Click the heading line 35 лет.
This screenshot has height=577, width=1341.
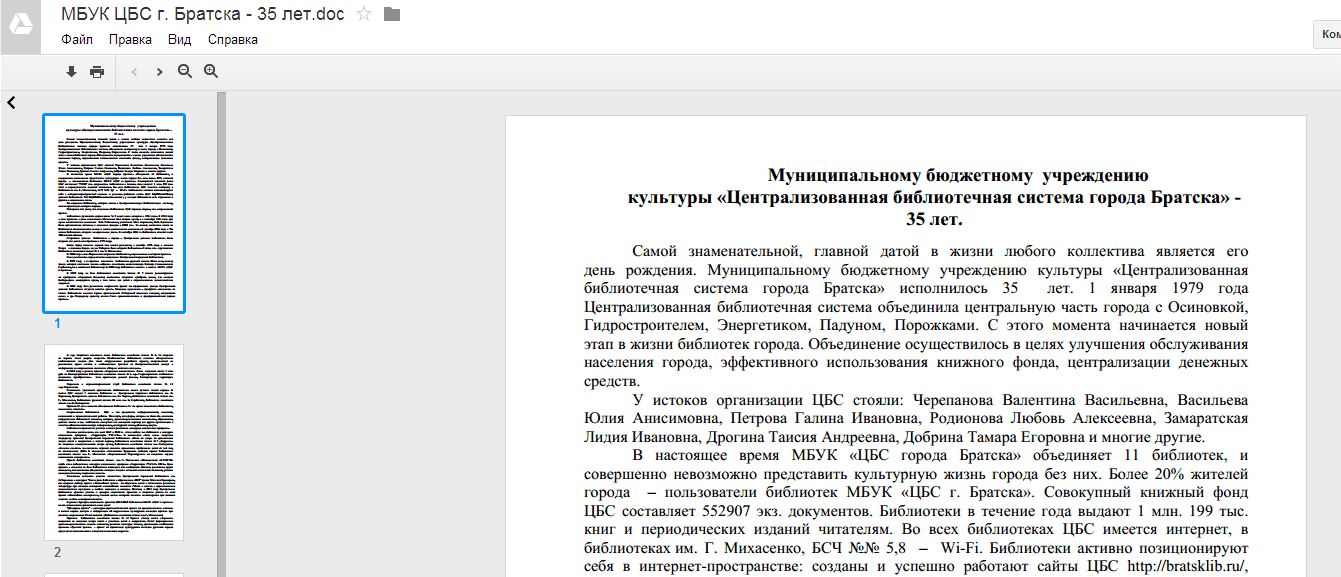[x=934, y=219]
